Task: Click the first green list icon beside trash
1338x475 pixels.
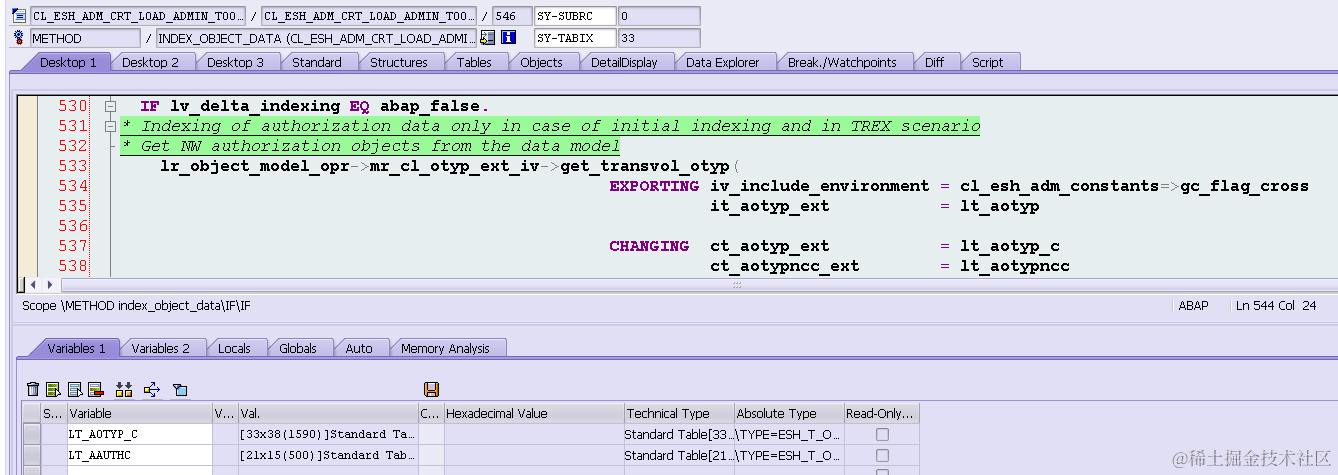Action: pyautogui.click(x=54, y=389)
